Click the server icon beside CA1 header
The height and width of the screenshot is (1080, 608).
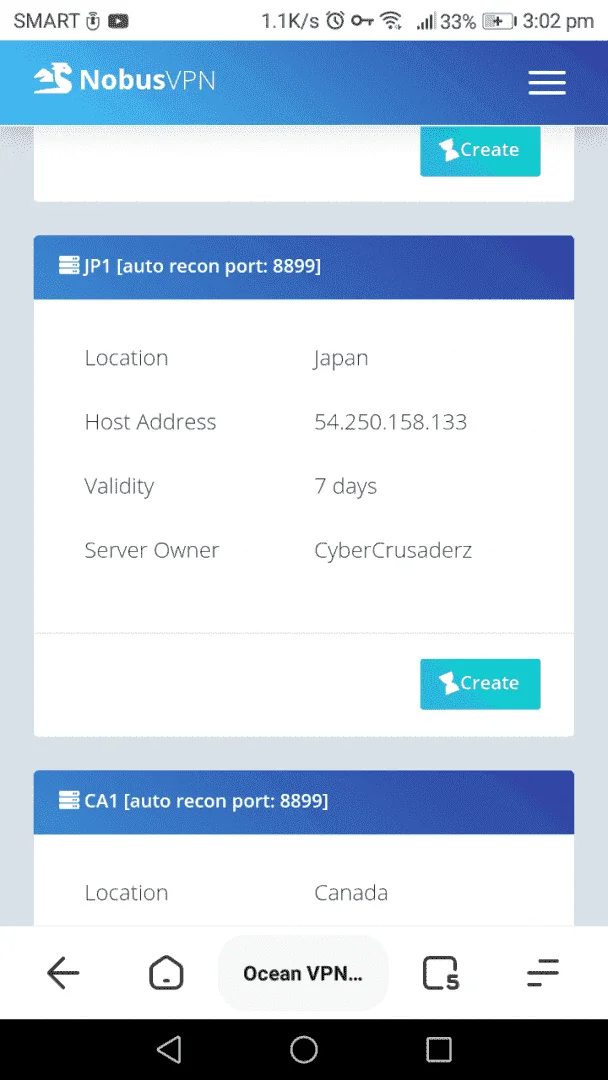[x=69, y=801]
